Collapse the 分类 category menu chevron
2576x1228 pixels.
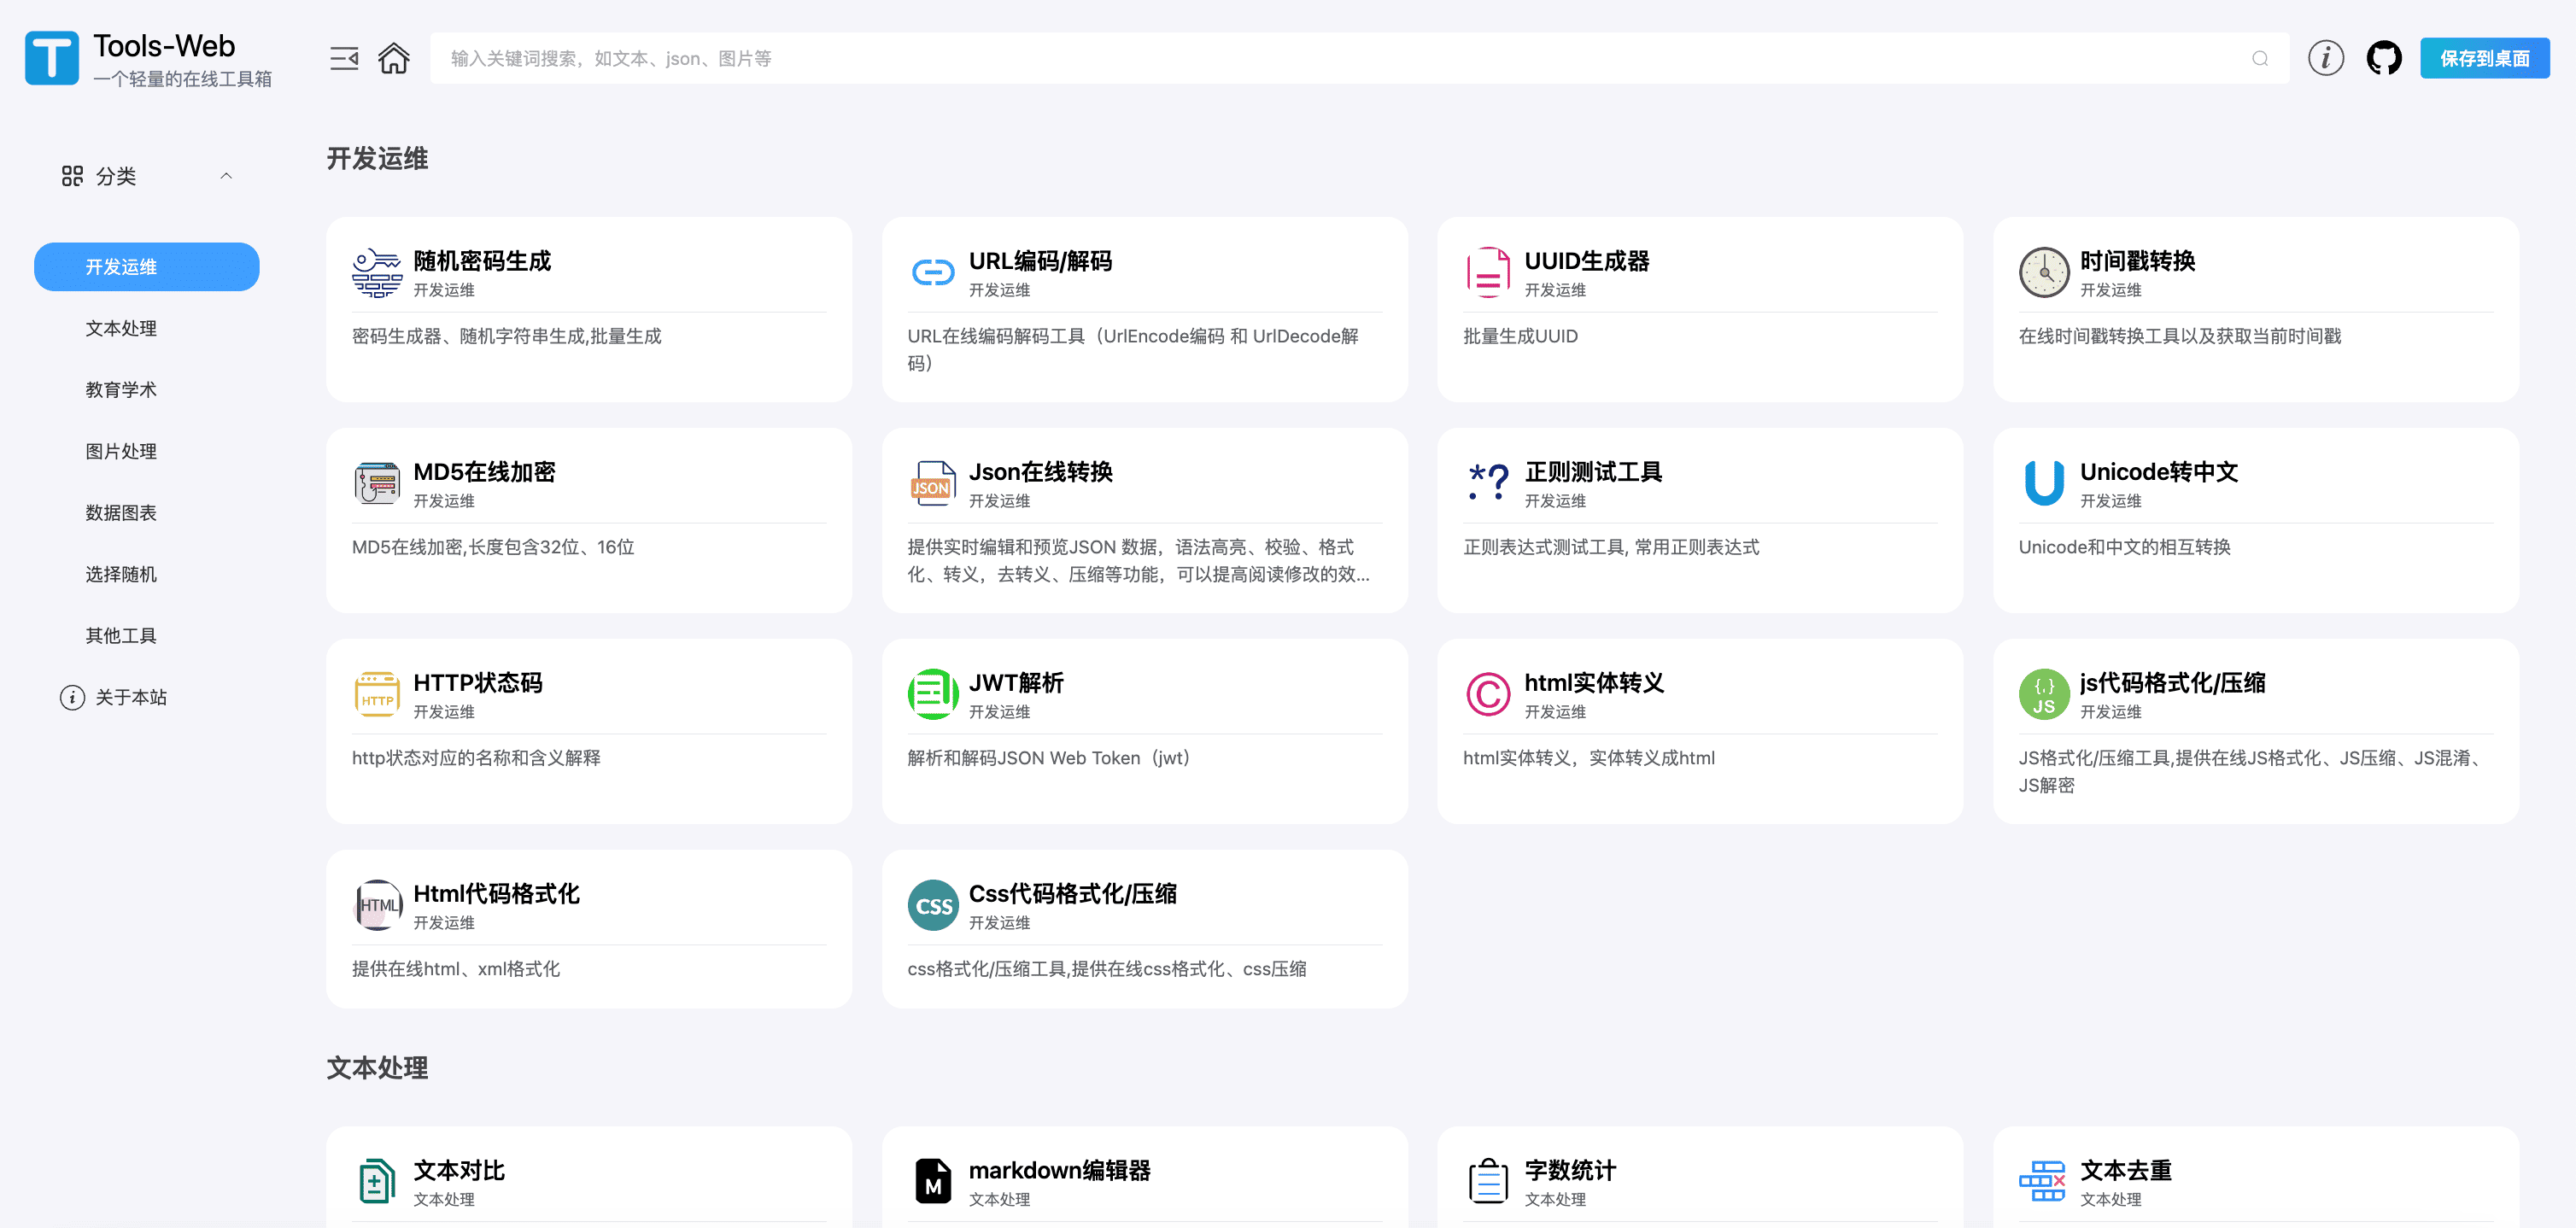click(226, 176)
